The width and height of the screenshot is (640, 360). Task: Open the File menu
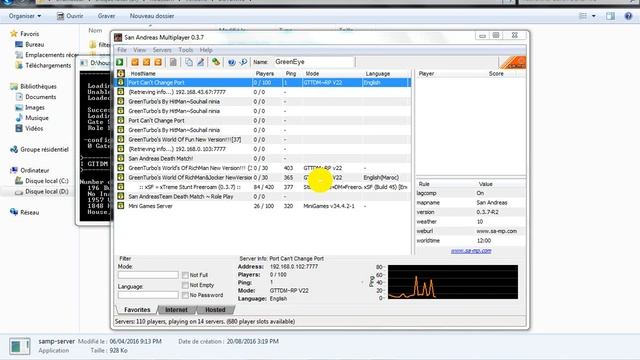click(122, 50)
